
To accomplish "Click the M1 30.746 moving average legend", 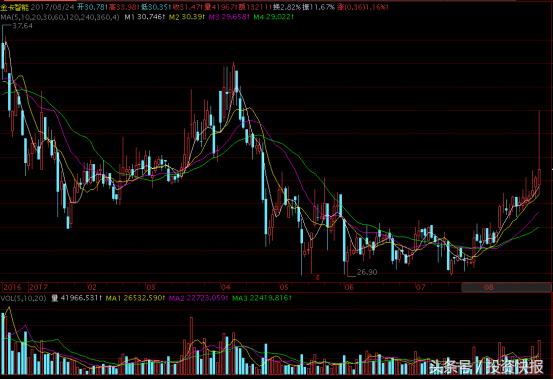I will tap(144, 17).
